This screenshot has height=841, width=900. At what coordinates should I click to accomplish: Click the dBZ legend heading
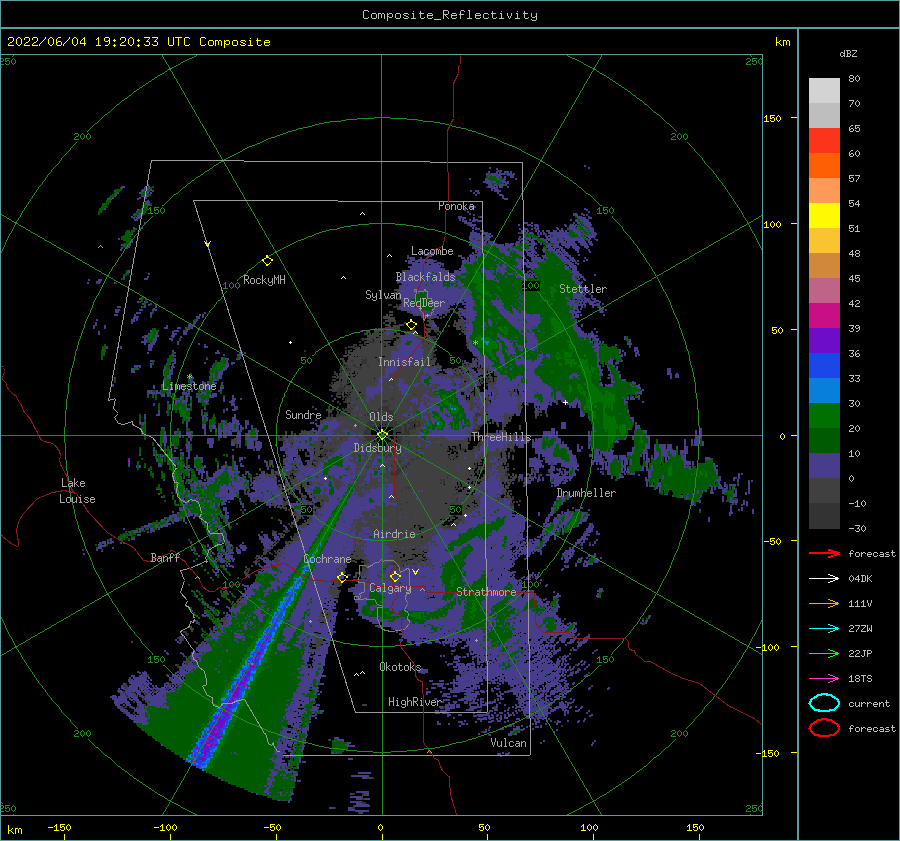pos(848,53)
